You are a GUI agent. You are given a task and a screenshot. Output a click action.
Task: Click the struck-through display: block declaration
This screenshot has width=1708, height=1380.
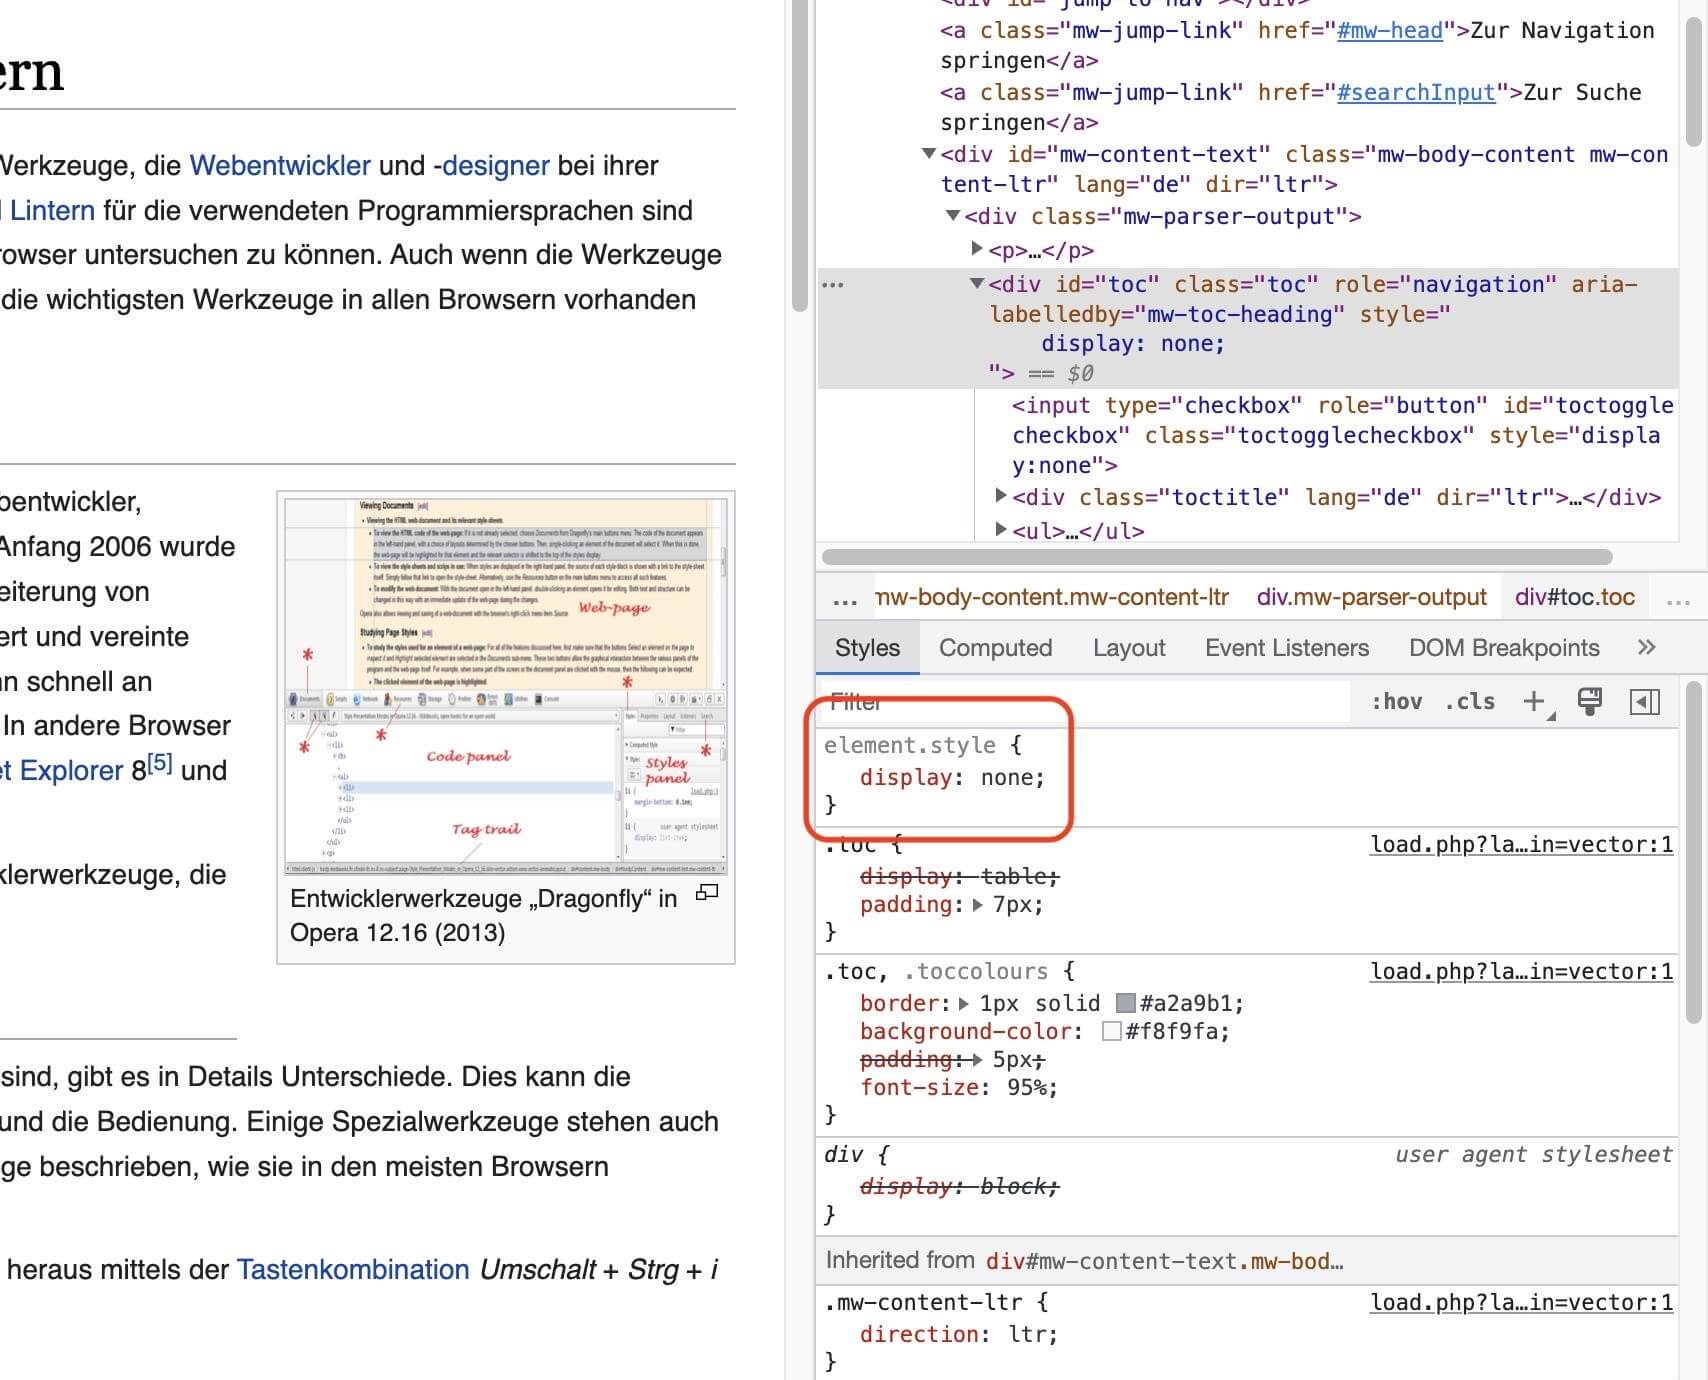[959, 1187]
